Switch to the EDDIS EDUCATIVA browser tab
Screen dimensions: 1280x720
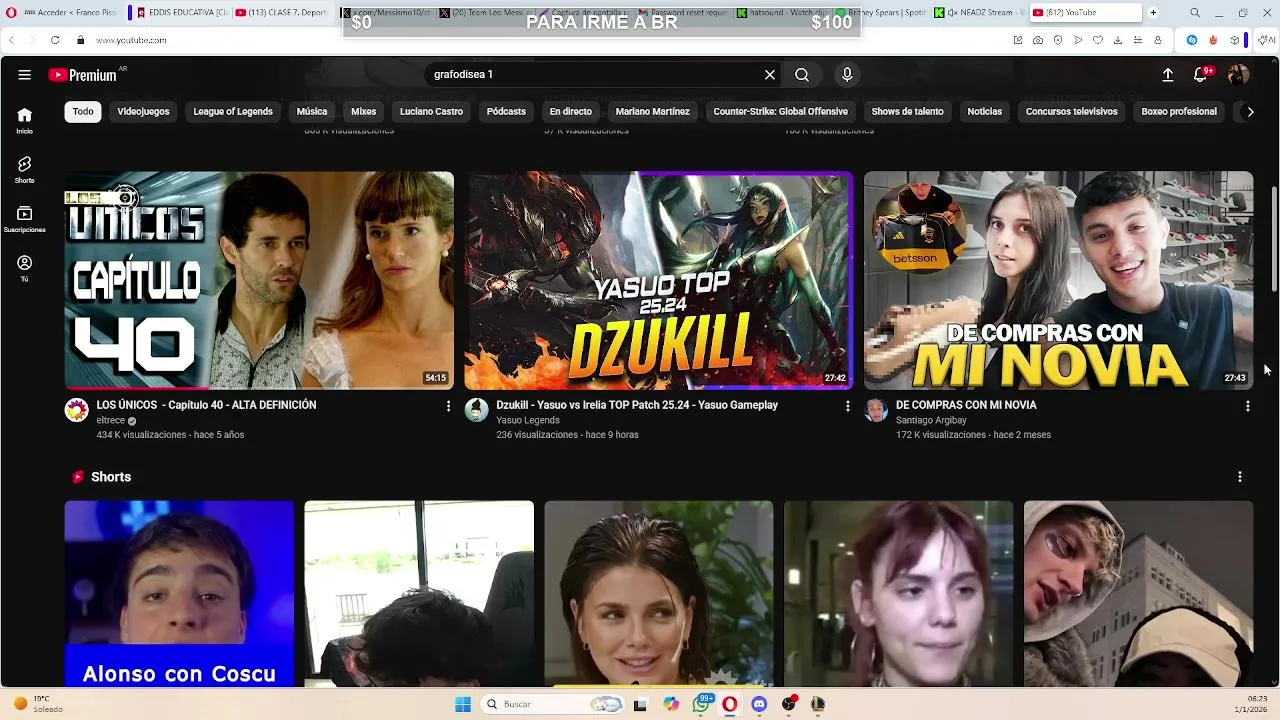tap(179, 13)
